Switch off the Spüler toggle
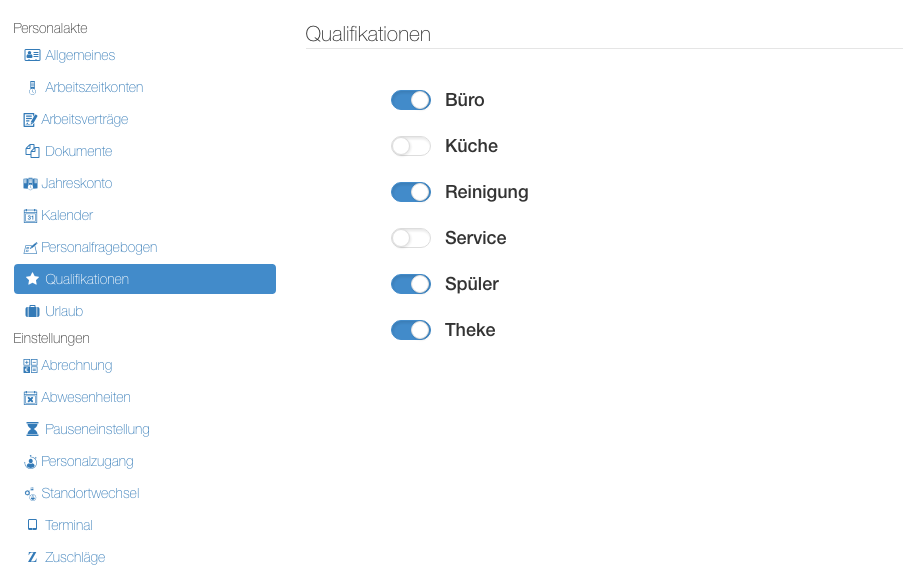Image resolution: width=903 pixels, height=568 pixels. tap(411, 284)
